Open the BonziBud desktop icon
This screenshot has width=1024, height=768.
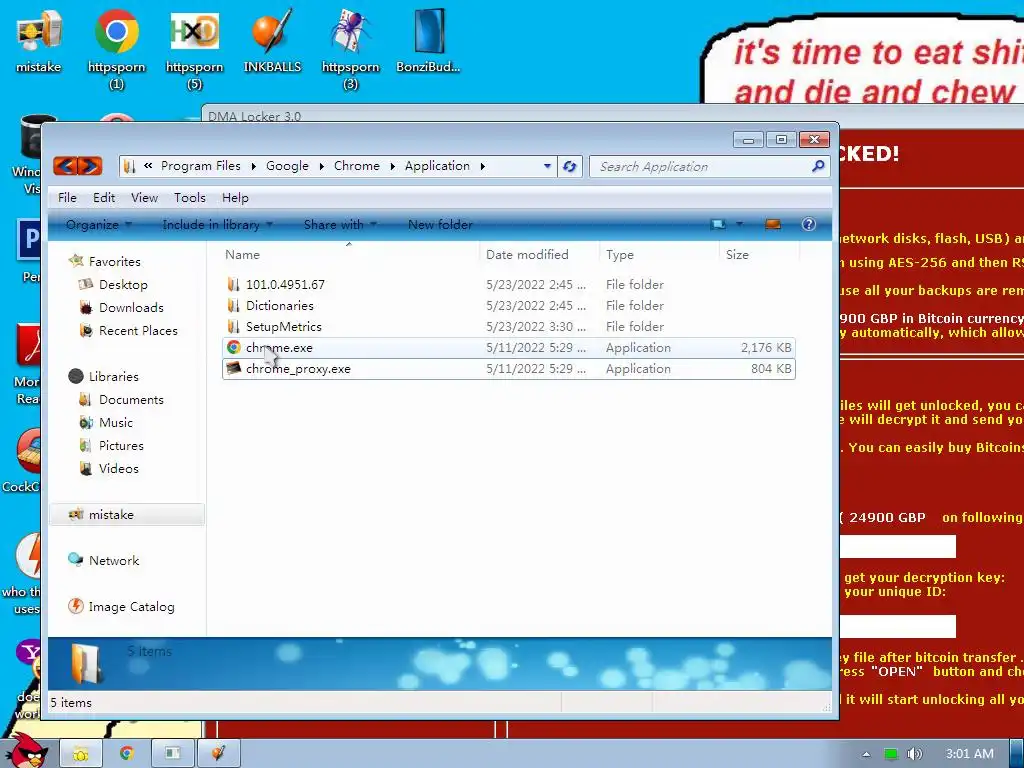click(x=428, y=40)
